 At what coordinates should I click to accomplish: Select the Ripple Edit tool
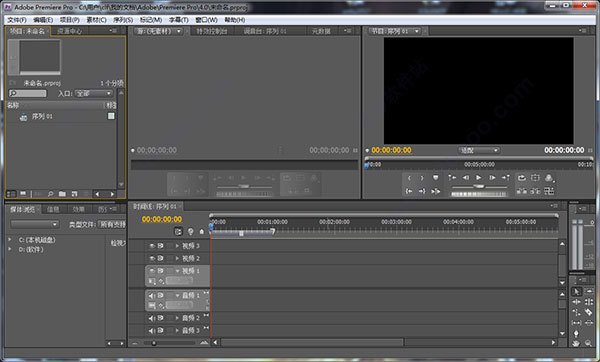pos(576,302)
